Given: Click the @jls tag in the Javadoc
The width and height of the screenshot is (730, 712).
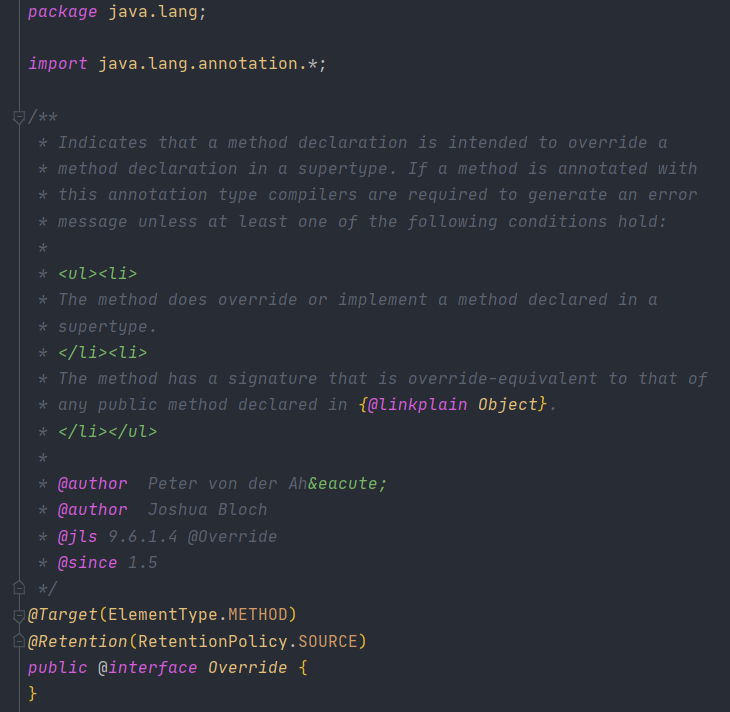Looking at the screenshot, I should [77, 537].
